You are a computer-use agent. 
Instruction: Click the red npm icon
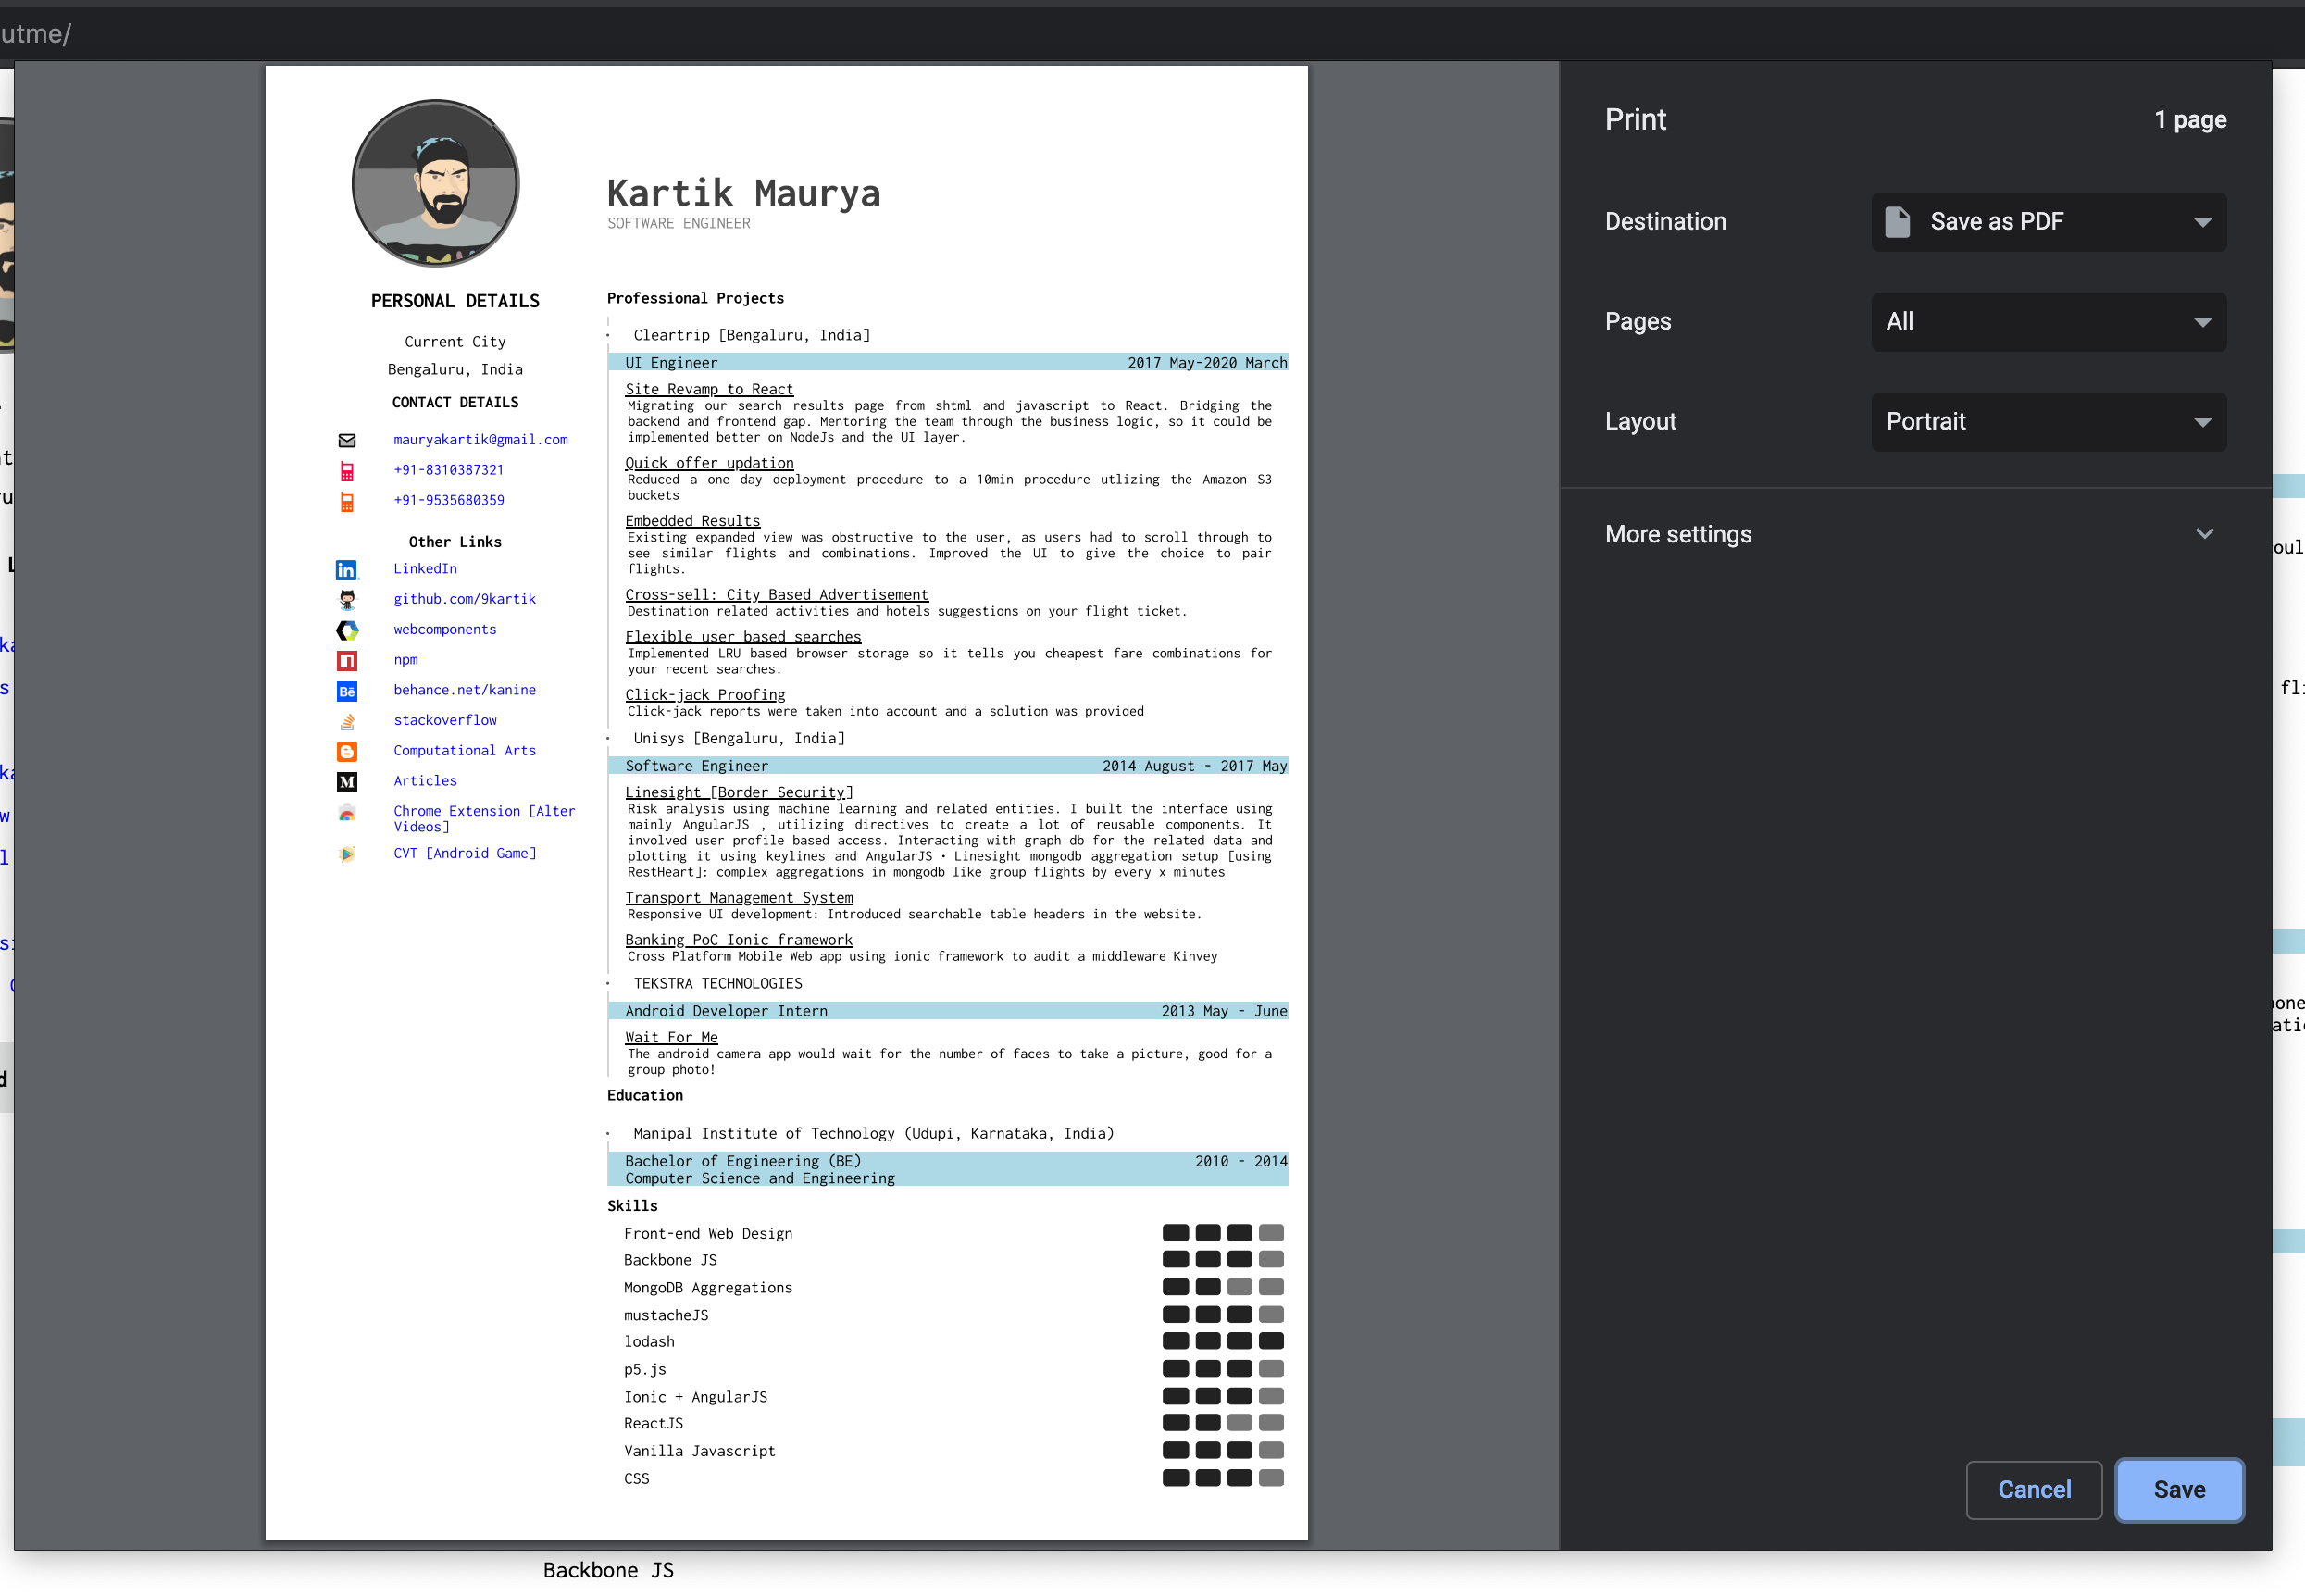347,661
